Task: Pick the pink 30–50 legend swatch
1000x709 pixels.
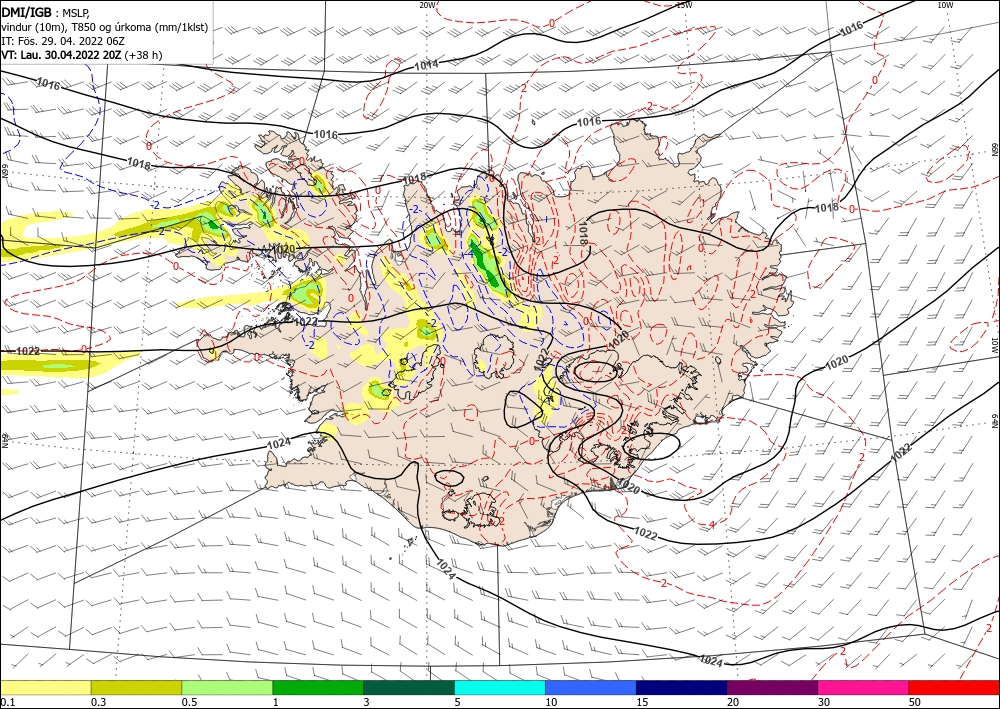Action: coord(864,687)
